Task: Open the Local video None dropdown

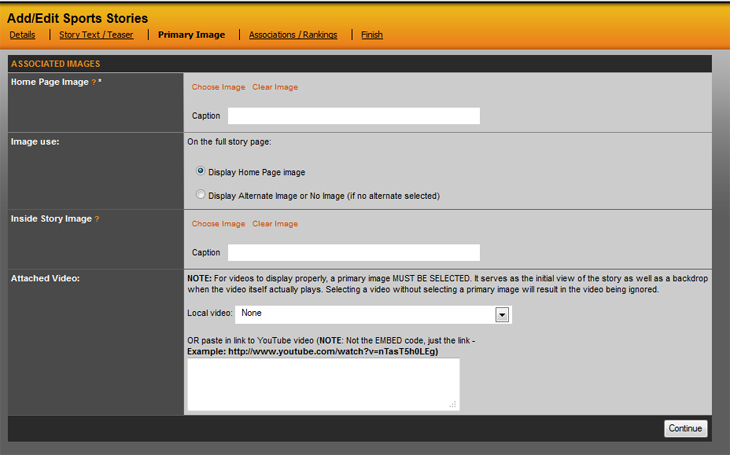Action: (x=373, y=315)
